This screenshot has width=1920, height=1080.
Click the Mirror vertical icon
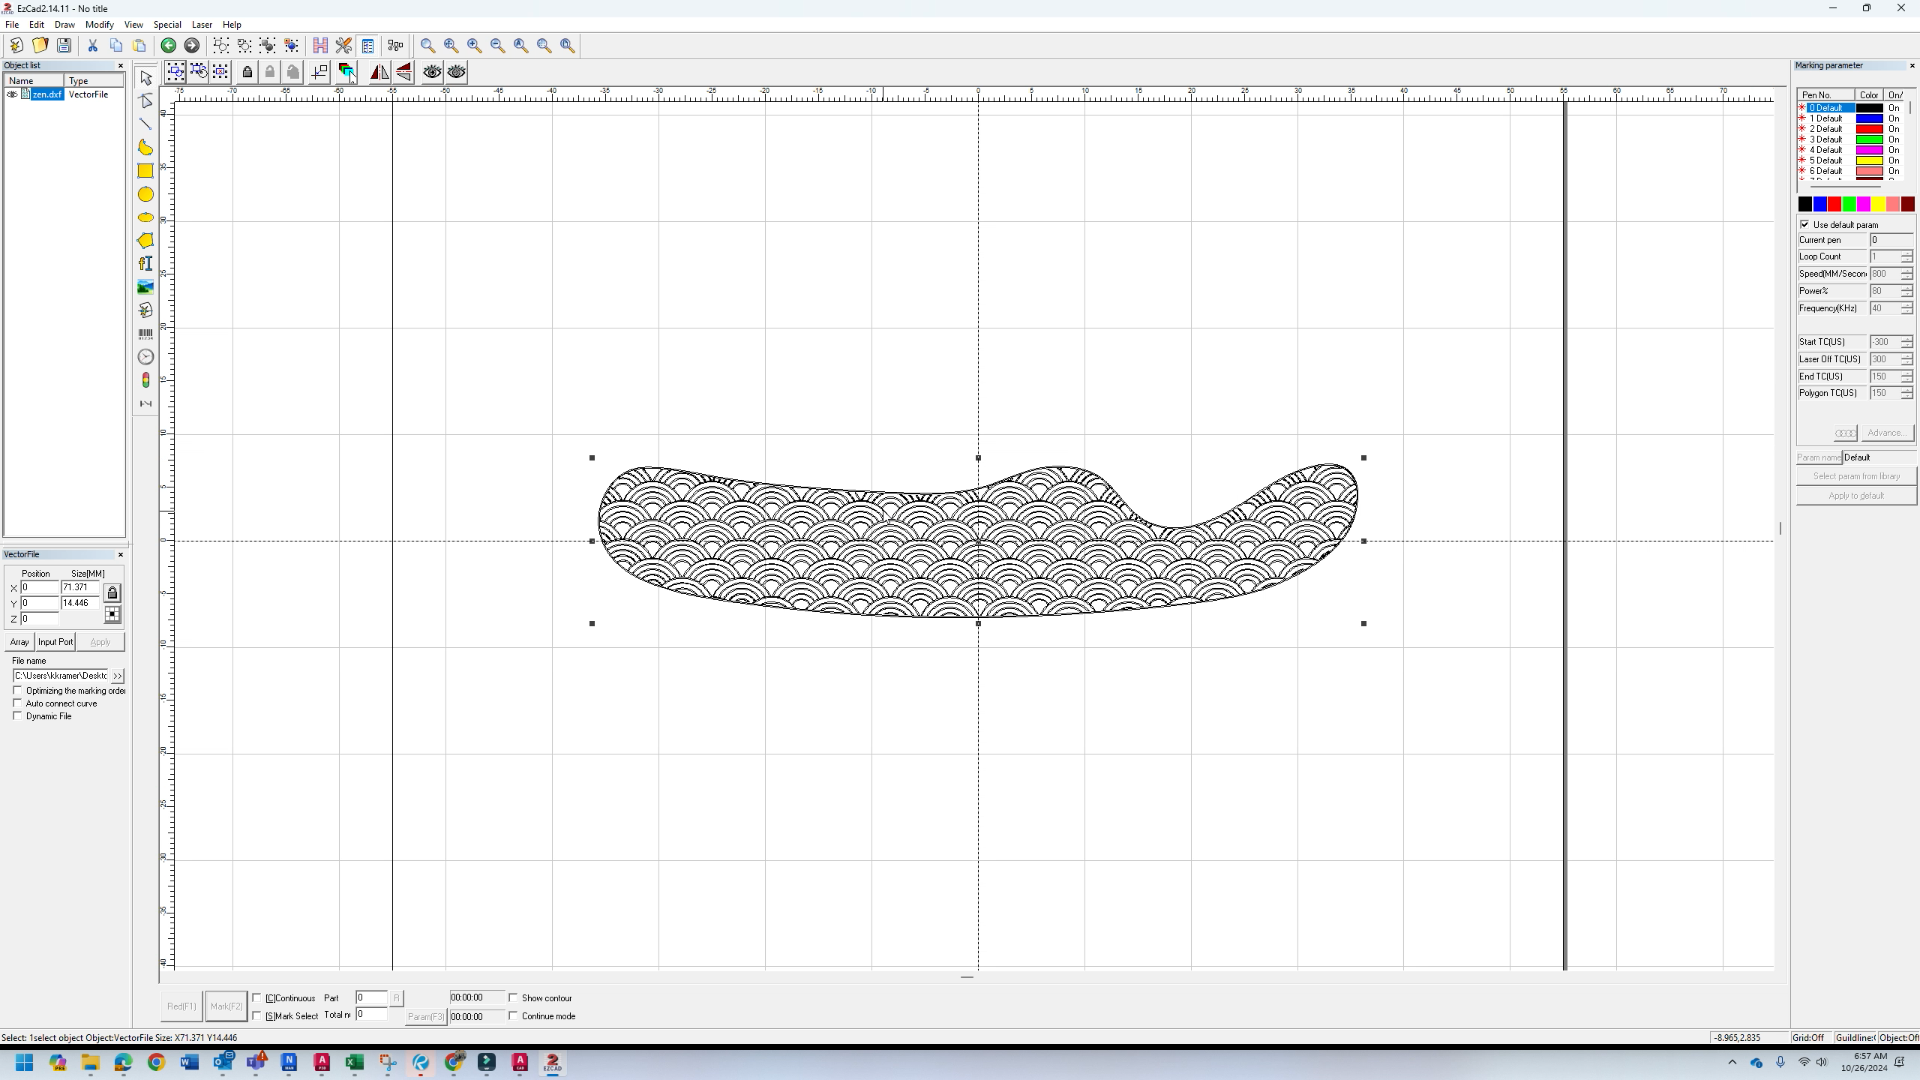(x=404, y=72)
